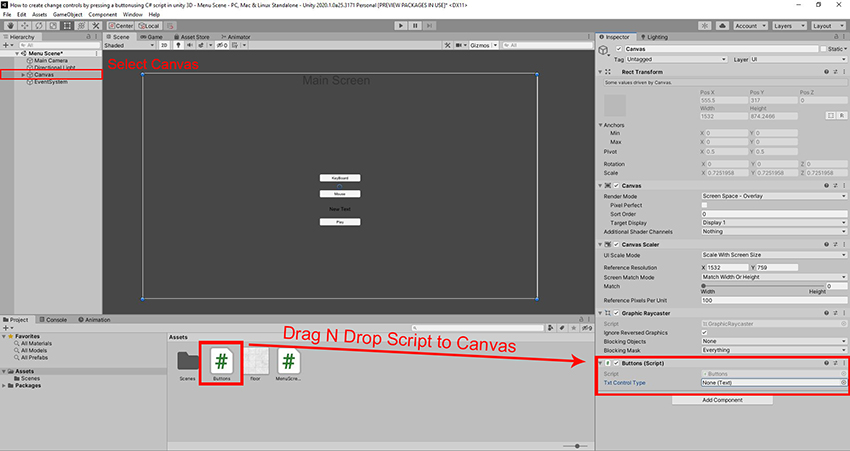Switch to the Console tab

pos(53,320)
